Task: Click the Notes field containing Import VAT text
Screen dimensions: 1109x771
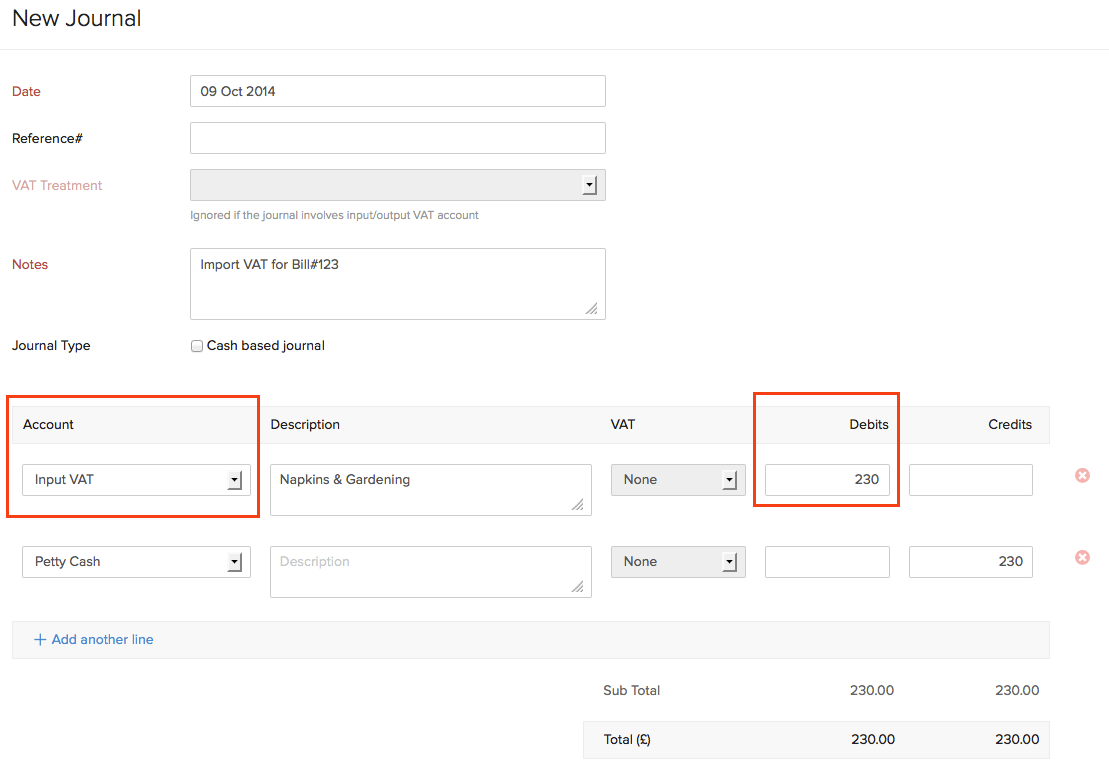Action: [x=397, y=283]
